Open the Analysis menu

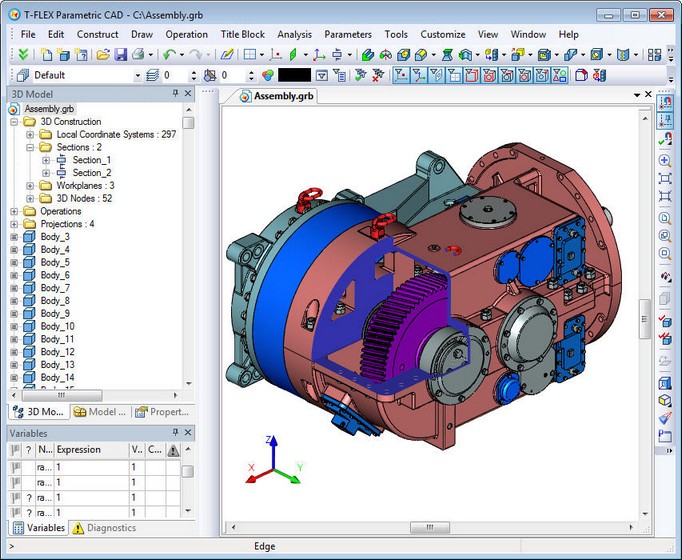pyautogui.click(x=294, y=34)
